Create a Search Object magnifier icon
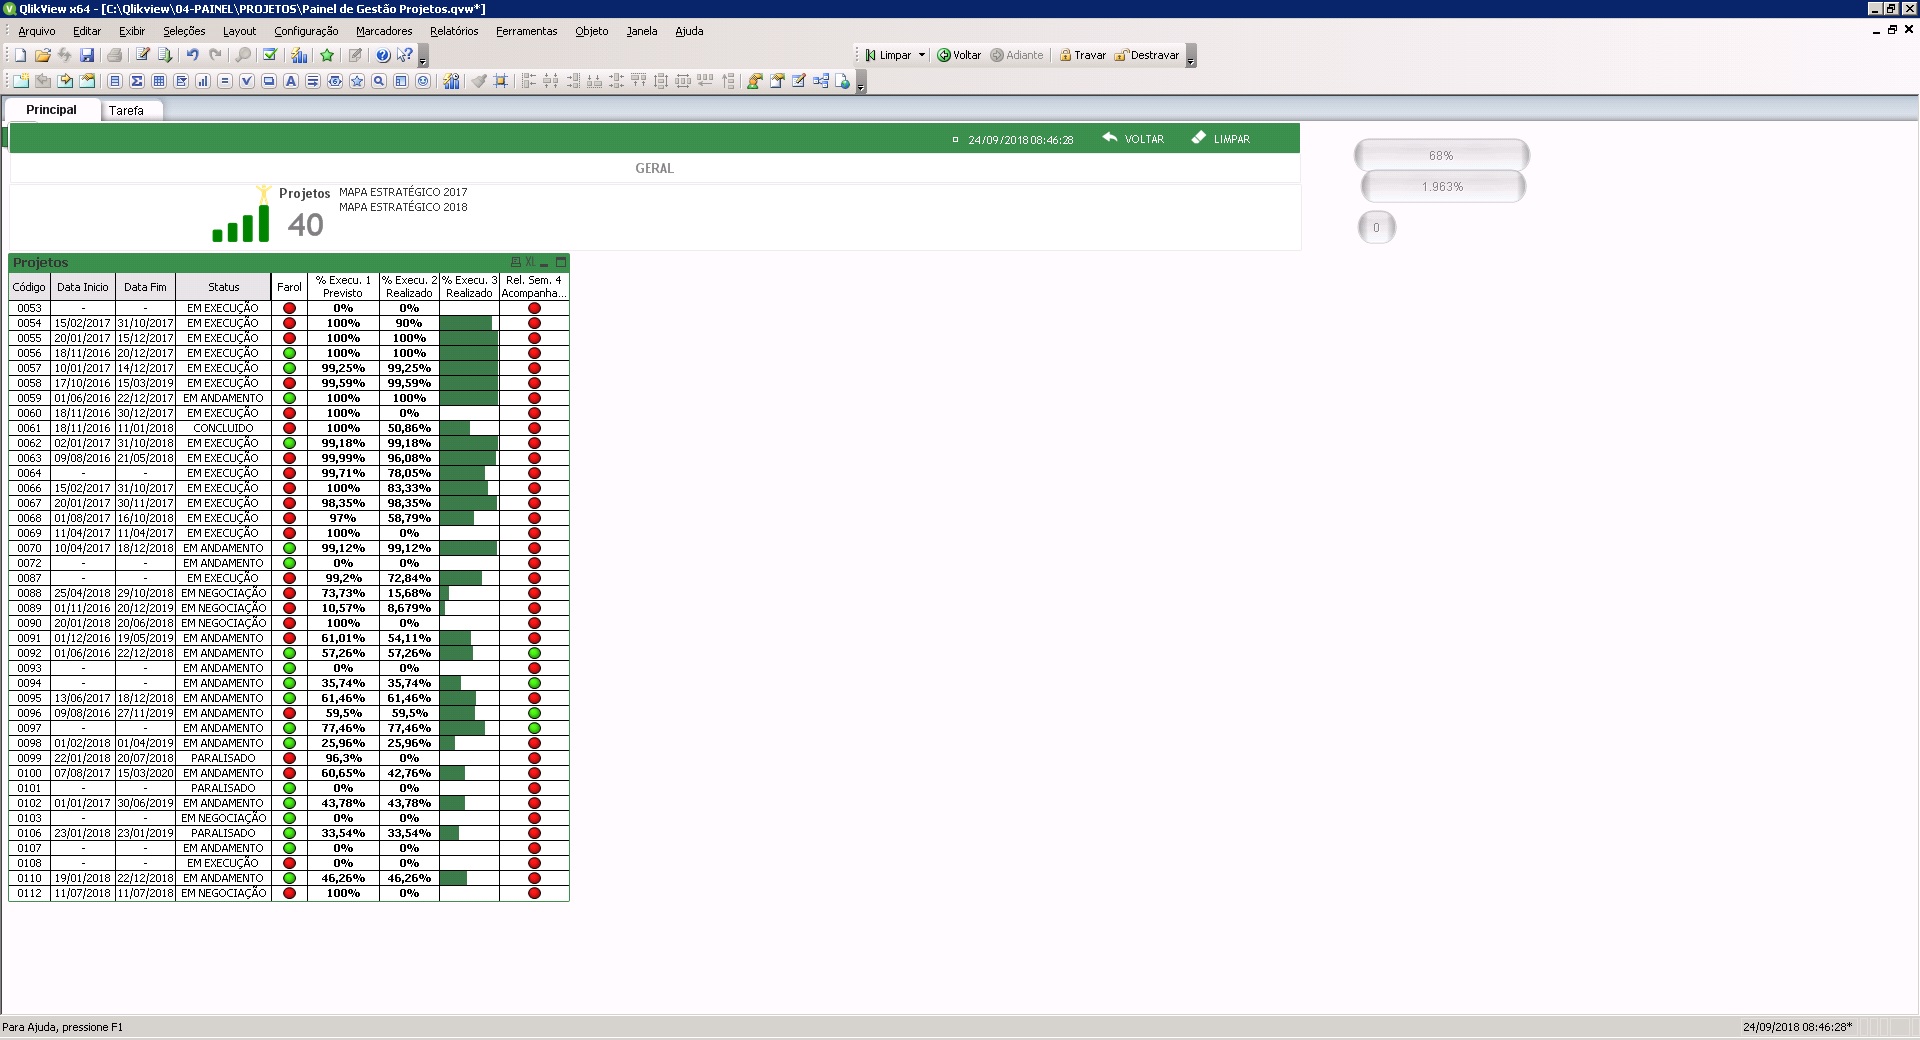Screen dimensions: 1920x1040 click(x=379, y=81)
